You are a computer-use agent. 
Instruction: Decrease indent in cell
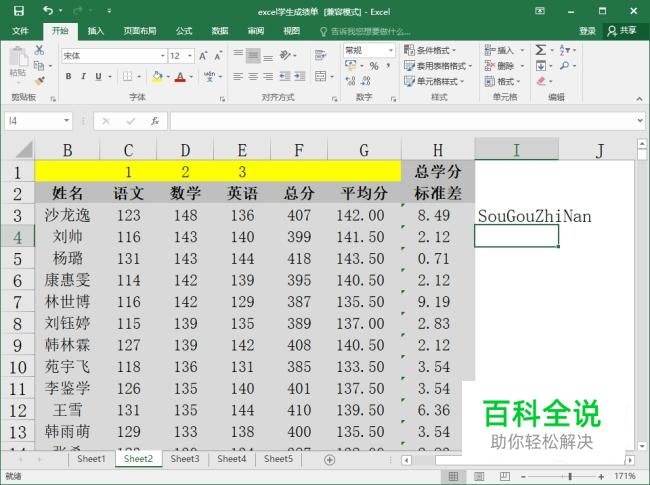pos(285,76)
